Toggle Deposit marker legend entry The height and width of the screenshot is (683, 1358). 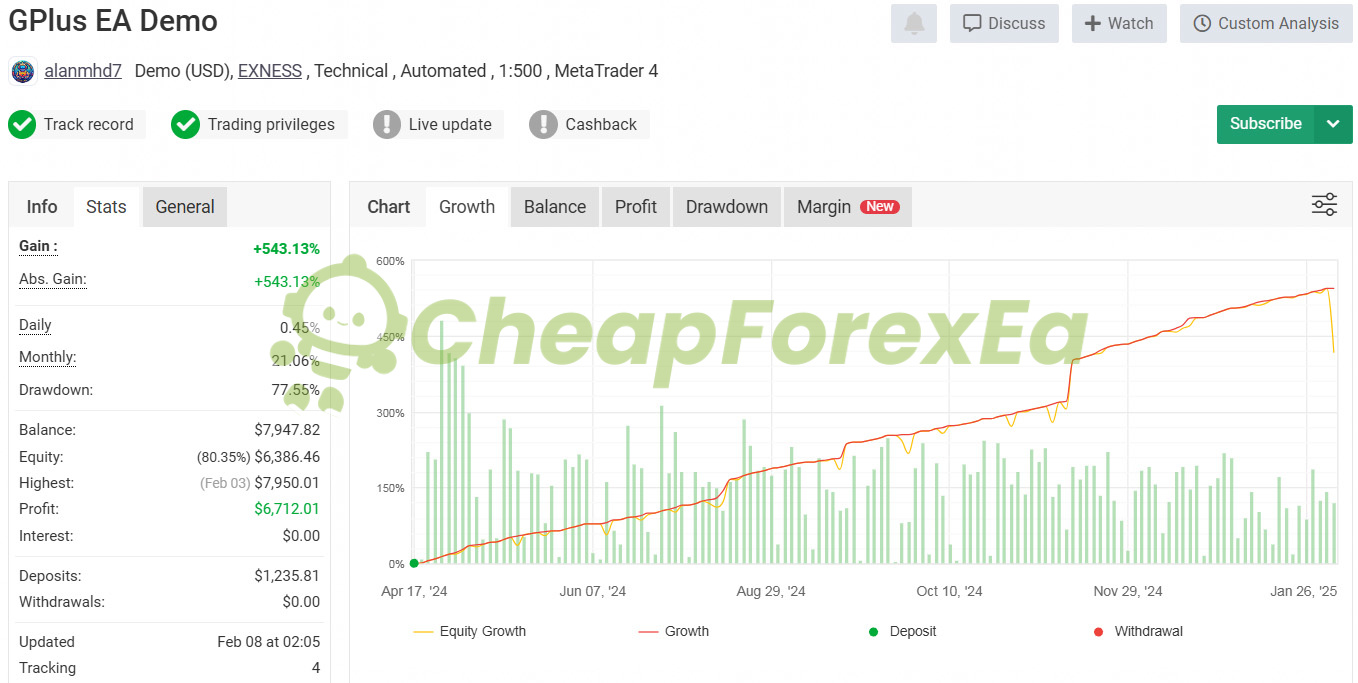coord(902,631)
